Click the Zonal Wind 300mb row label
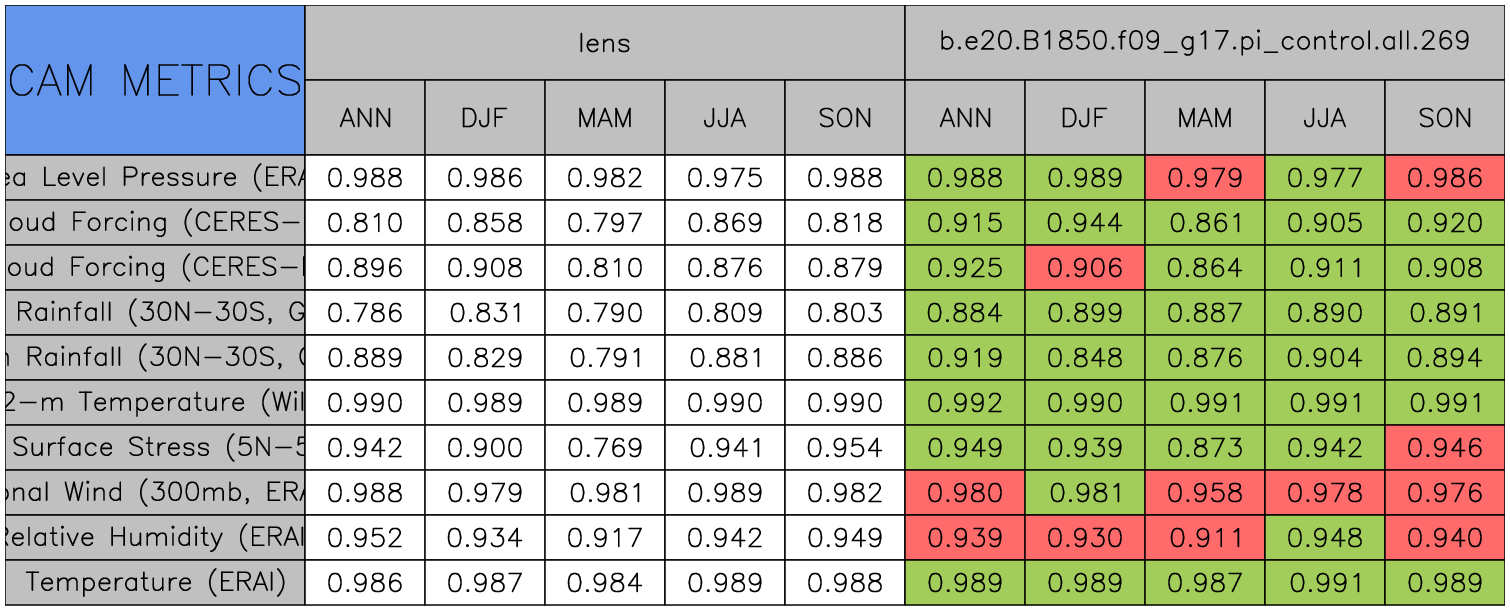The width and height of the screenshot is (1510, 611). (155, 493)
